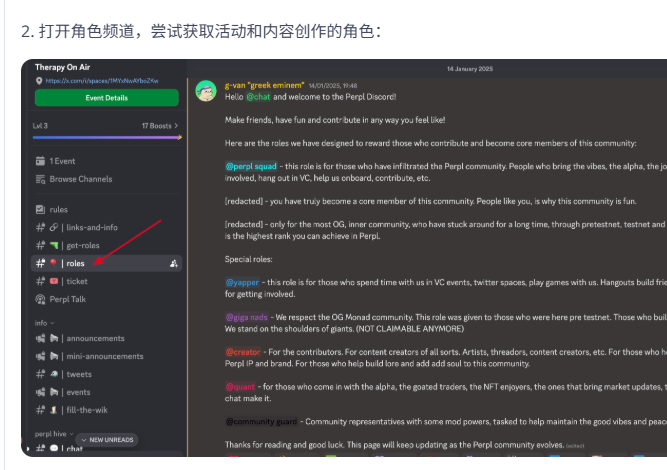Click the 14 January 2025 date divider
This screenshot has height=470, width=667.
pos(470,69)
